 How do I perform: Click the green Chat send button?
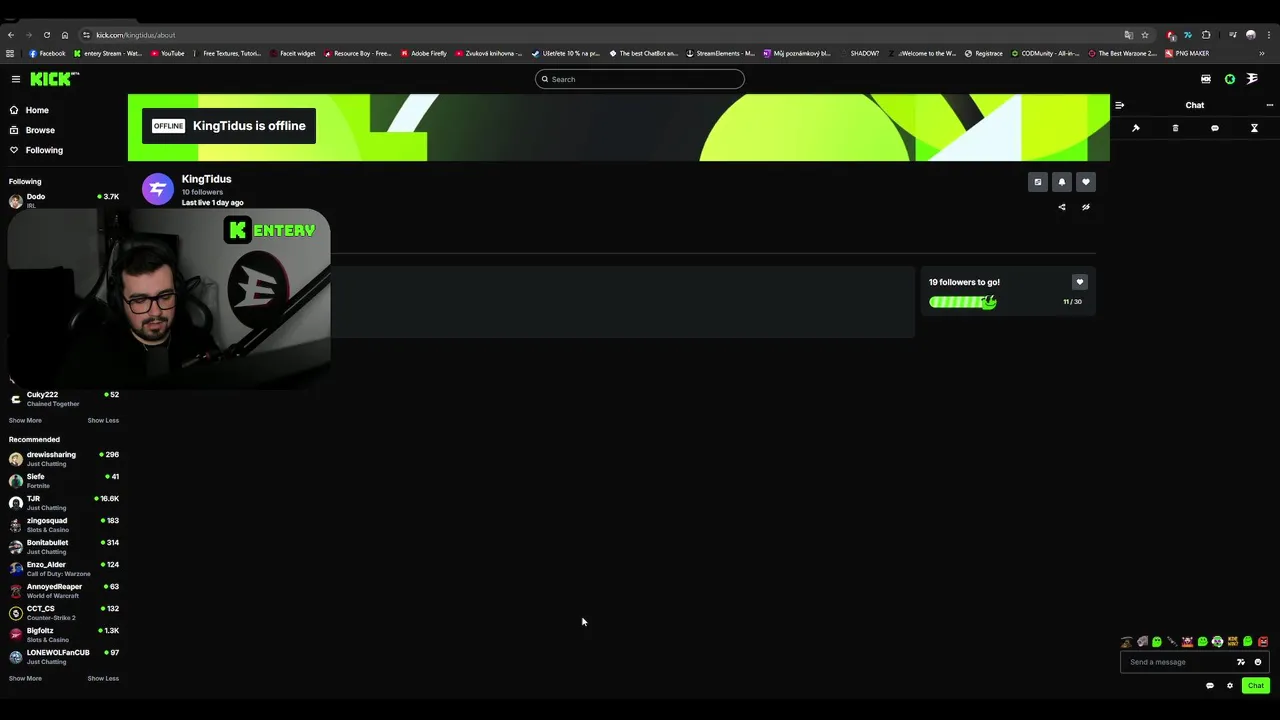[1256, 685]
